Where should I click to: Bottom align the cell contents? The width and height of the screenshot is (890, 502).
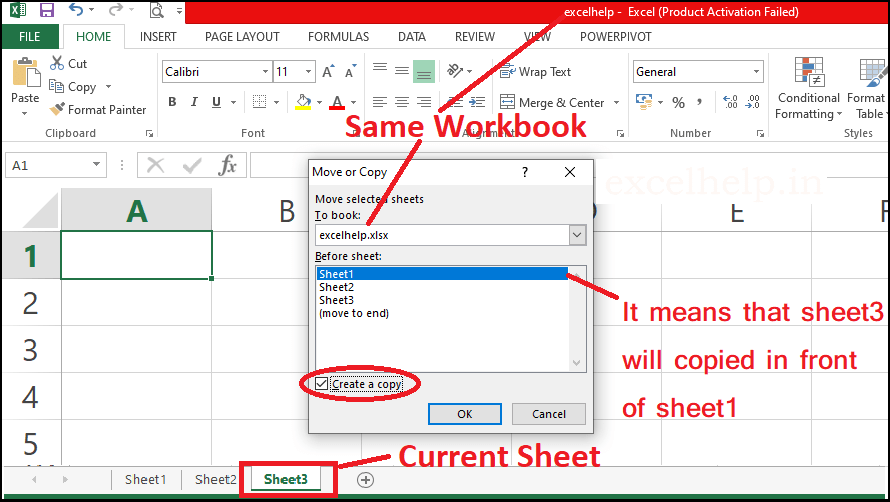pos(424,72)
